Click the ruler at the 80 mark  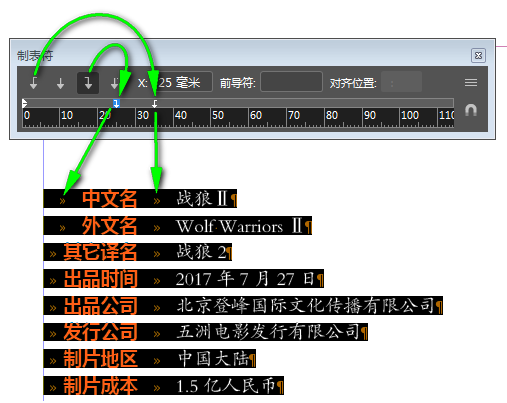[x=332, y=116]
